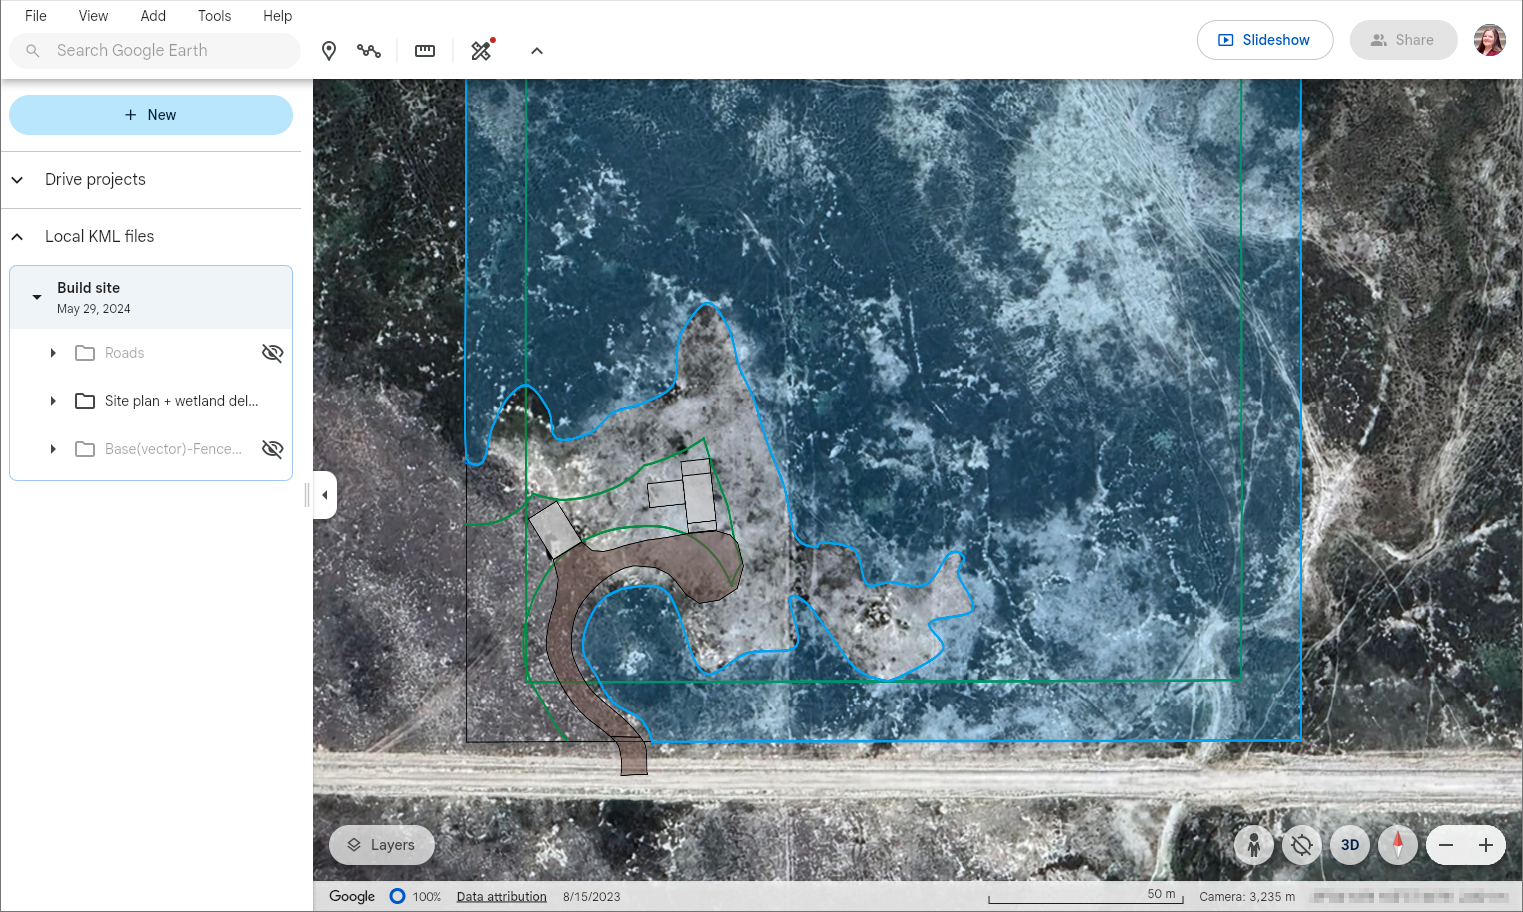Collapse the Local KML files section

(x=17, y=236)
